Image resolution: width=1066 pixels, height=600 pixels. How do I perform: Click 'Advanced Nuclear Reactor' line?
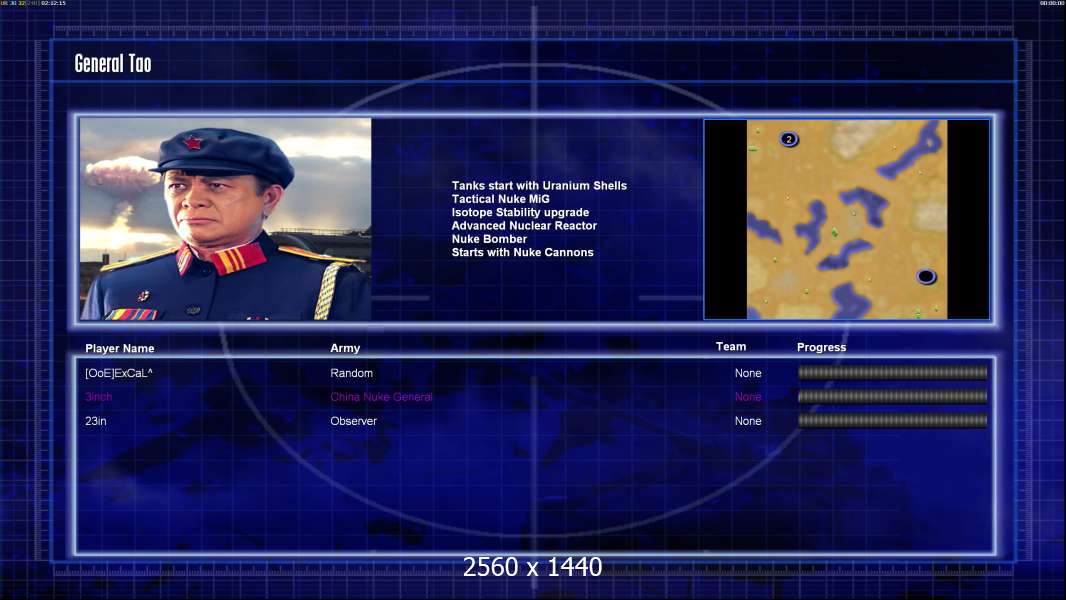pyautogui.click(x=524, y=226)
